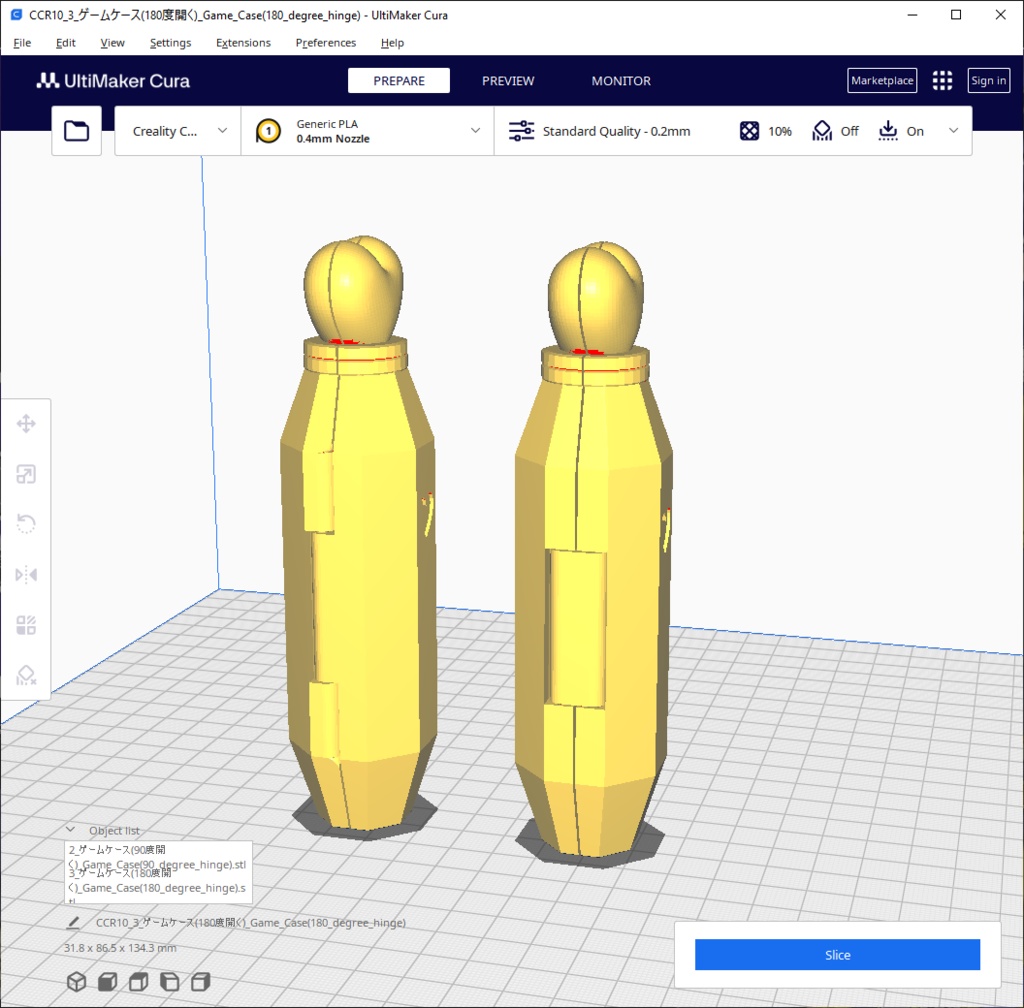
Task: Activate the support blocker tool
Action: point(27,675)
